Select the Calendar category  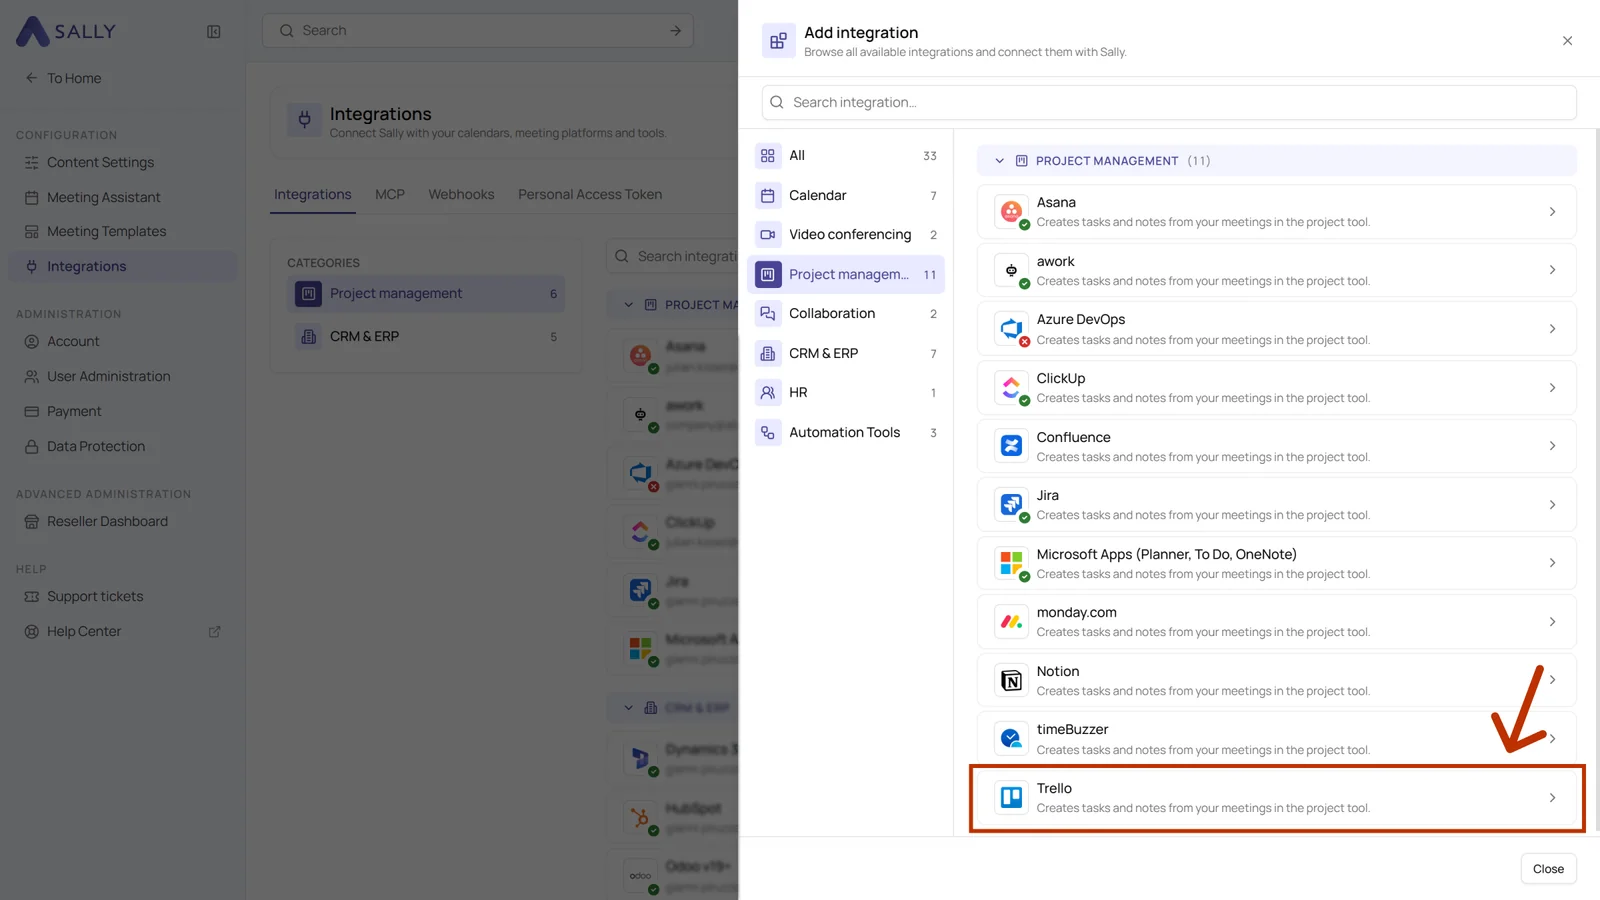pos(846,195)
